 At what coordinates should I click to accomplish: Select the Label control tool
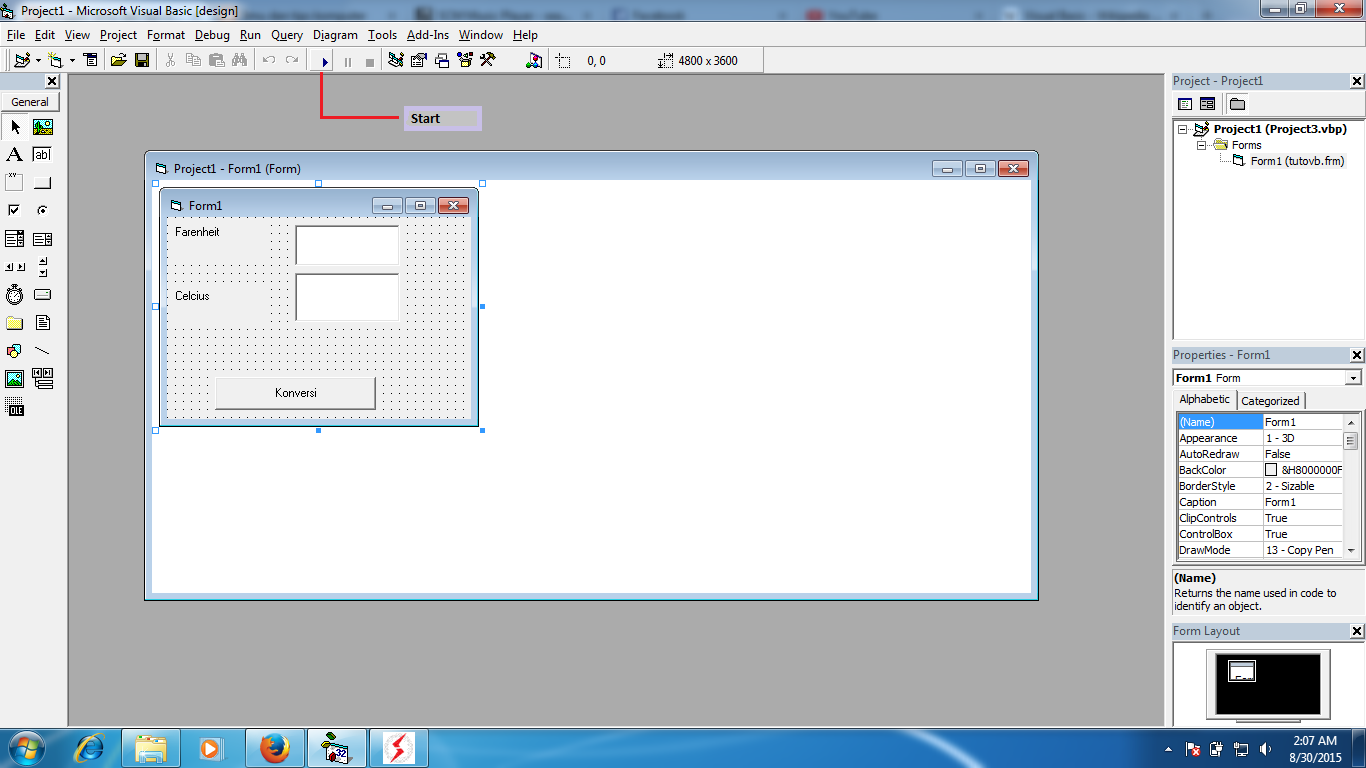click(x=15, y=155)
